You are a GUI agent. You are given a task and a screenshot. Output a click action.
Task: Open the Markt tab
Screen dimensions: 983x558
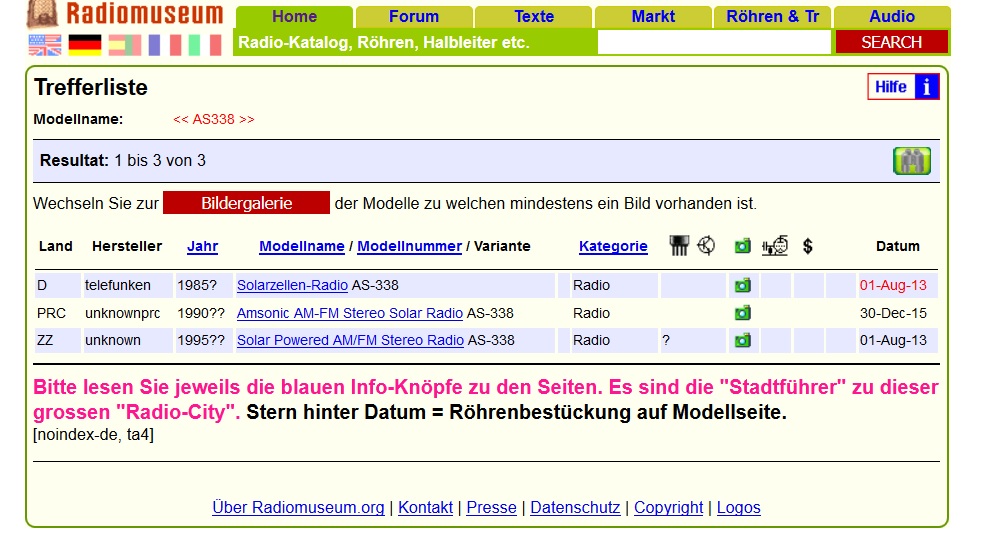coord(653,17)
